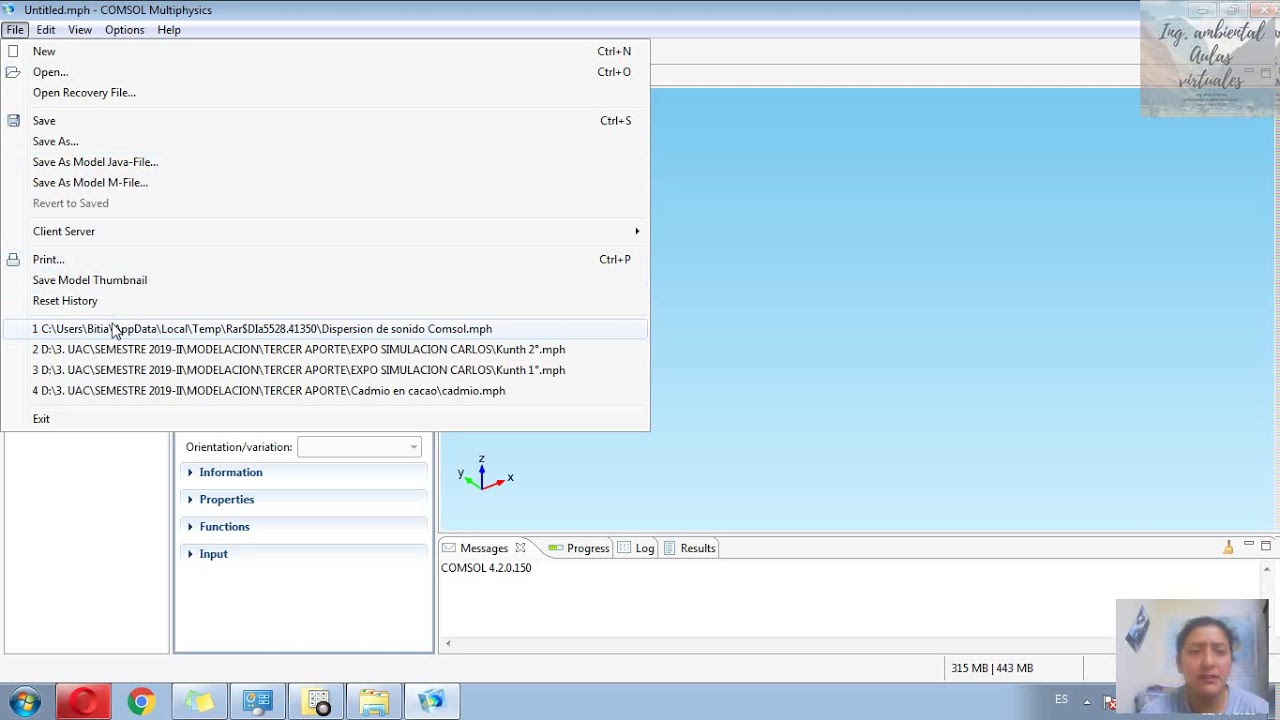Screen dimensions: 1280x720
Task: Click the Print printer icon
Action: pos(13,259)
